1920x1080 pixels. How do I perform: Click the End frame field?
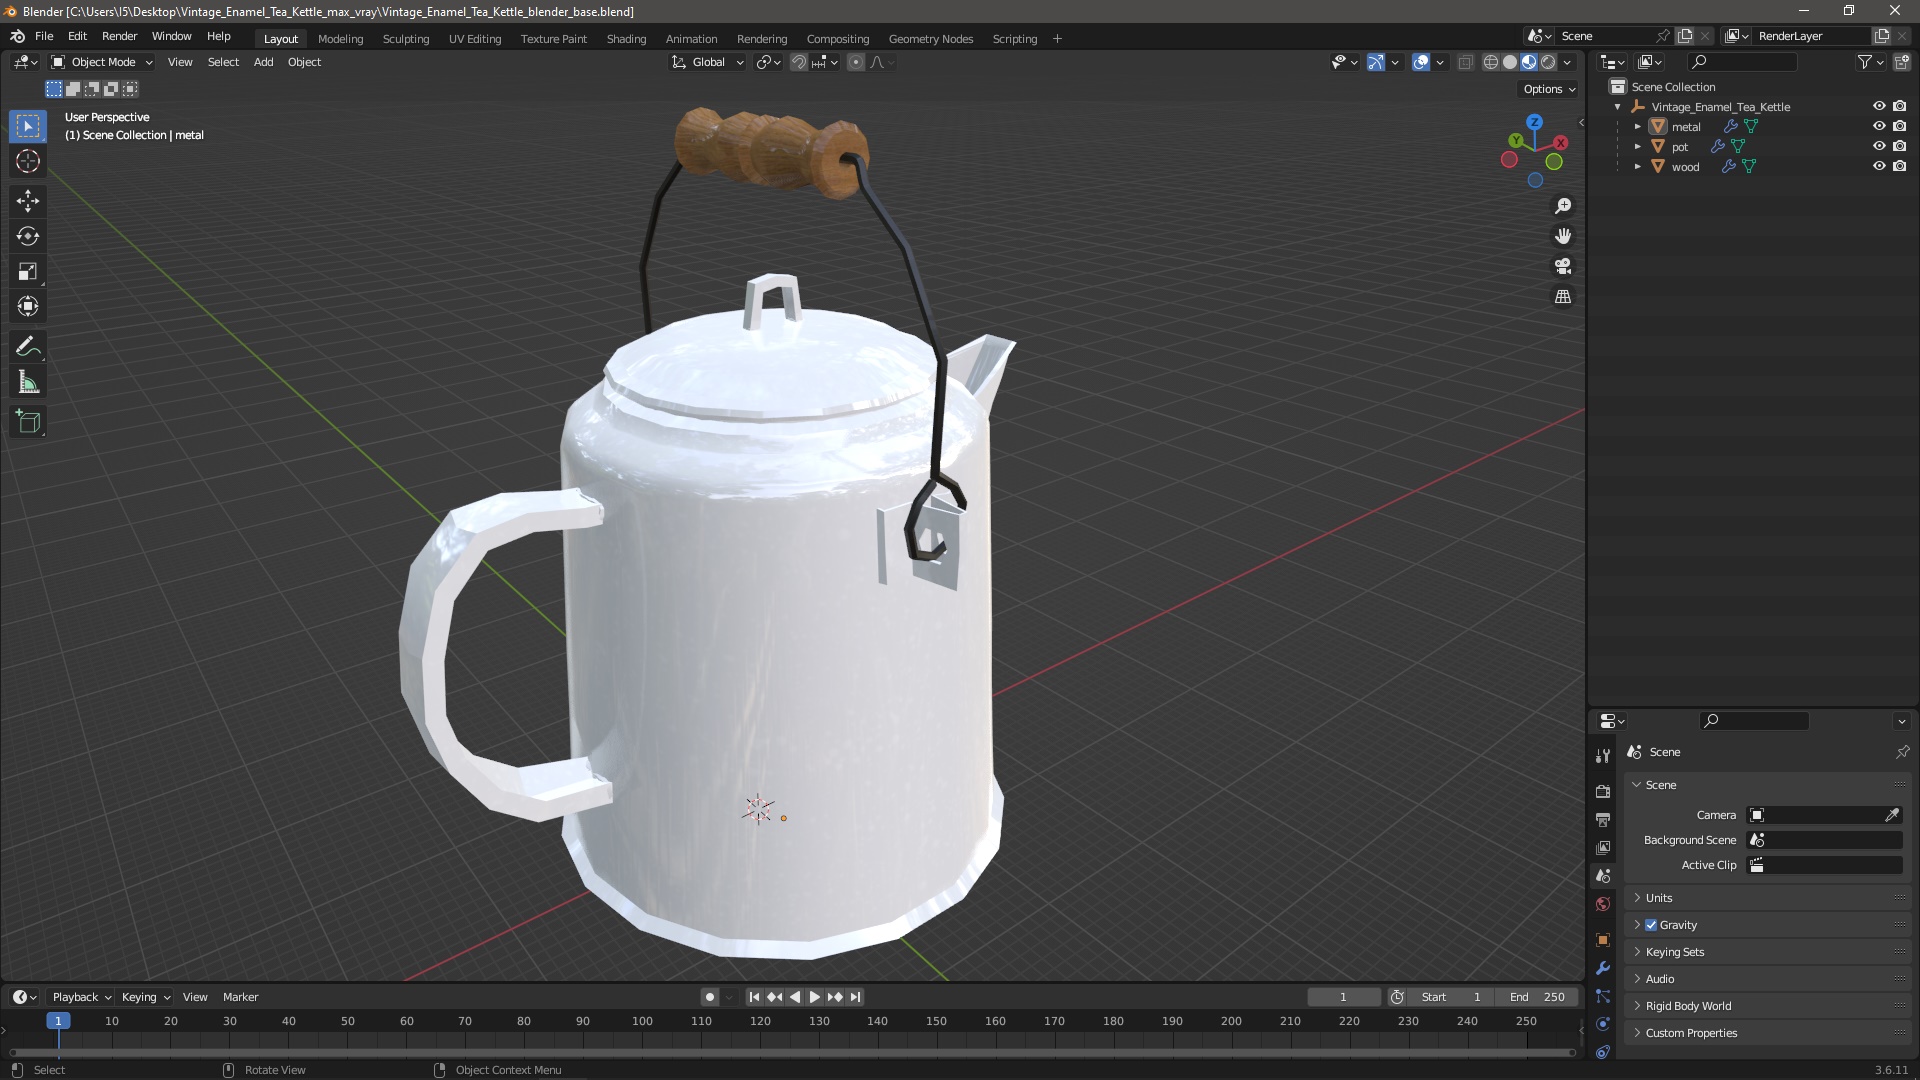1537,997
